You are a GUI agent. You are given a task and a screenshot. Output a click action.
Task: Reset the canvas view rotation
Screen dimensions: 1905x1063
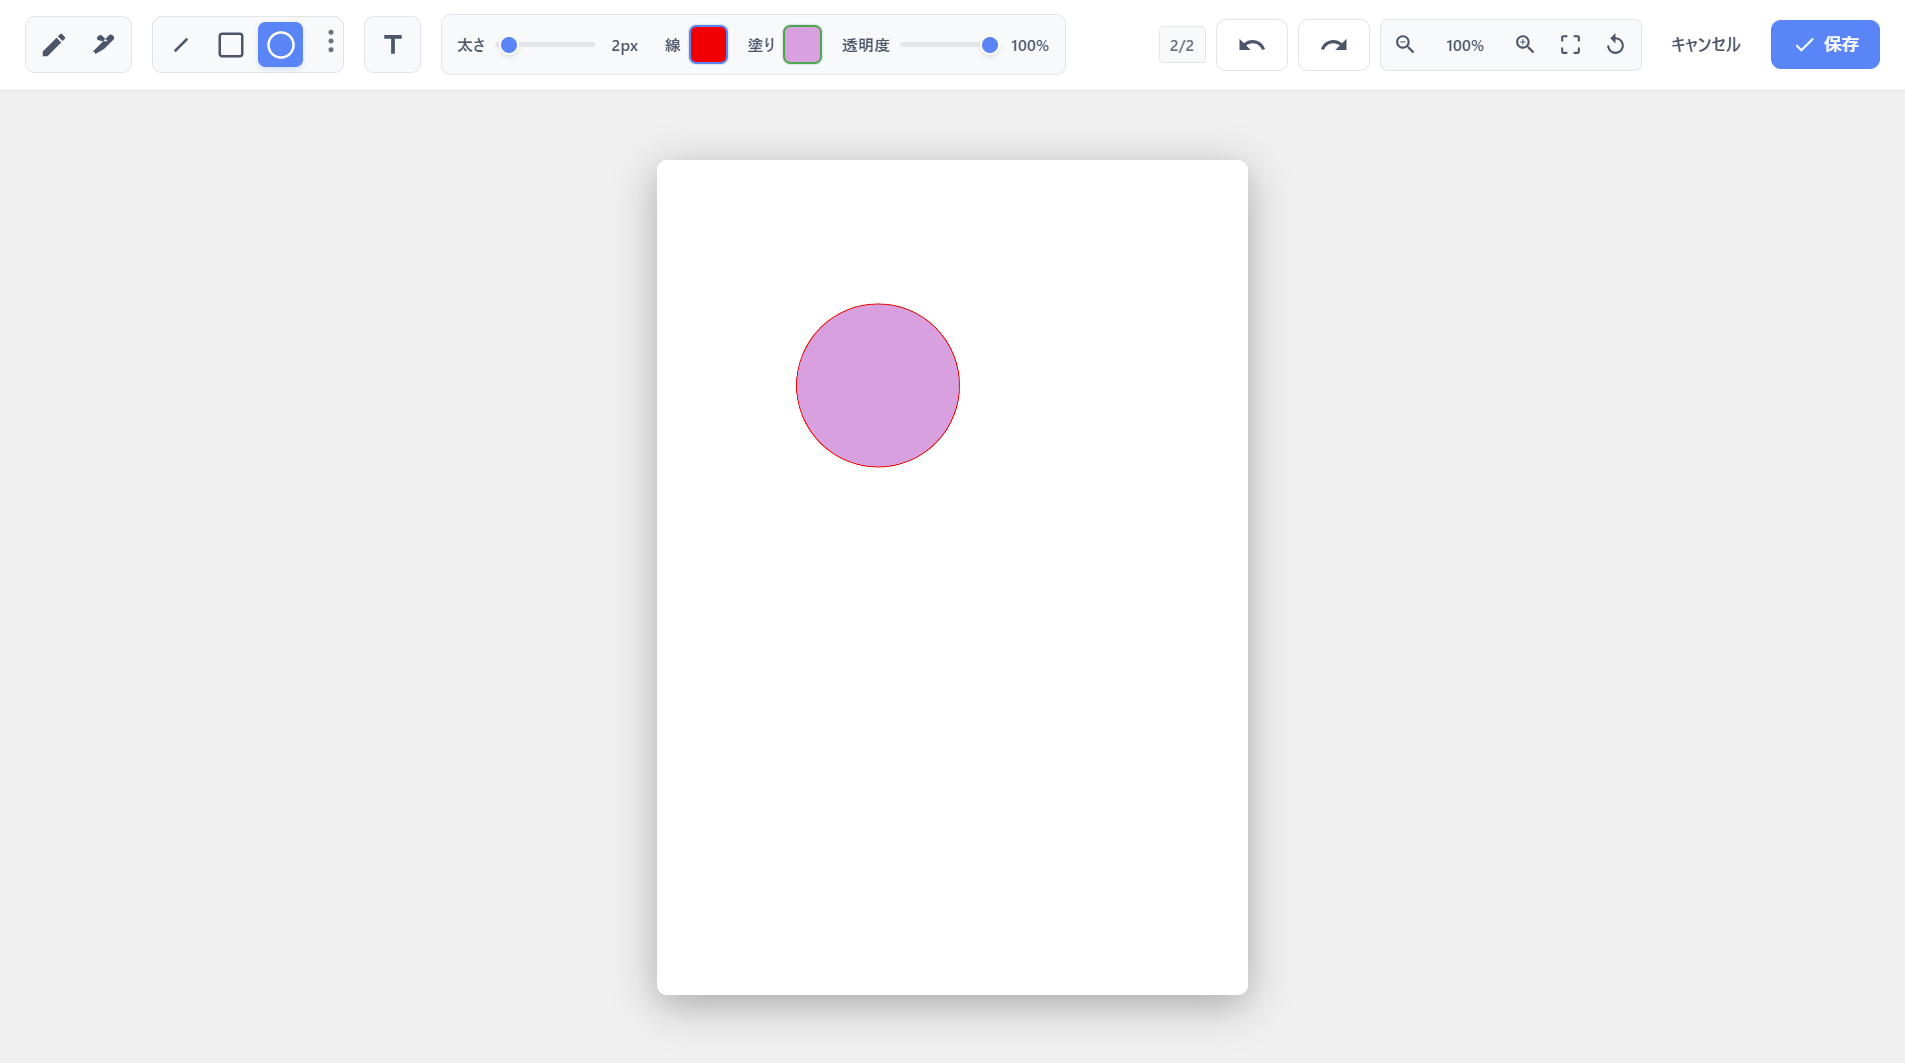pos(1616,44)
